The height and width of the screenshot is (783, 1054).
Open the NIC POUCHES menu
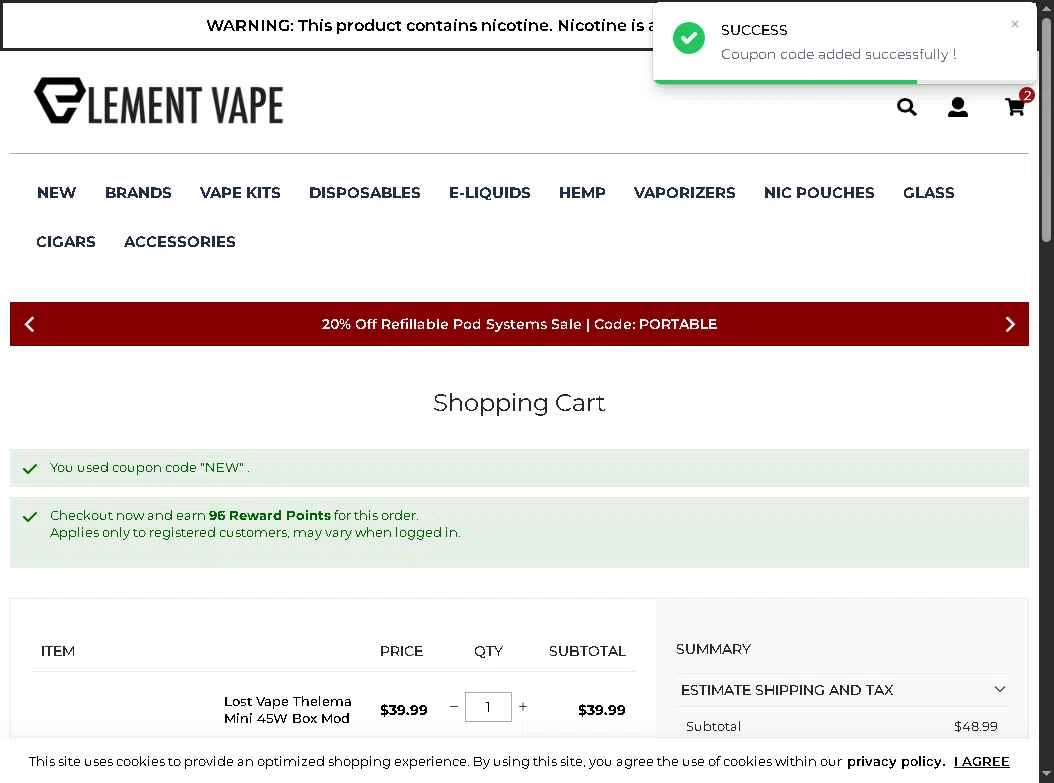point(819,193)
